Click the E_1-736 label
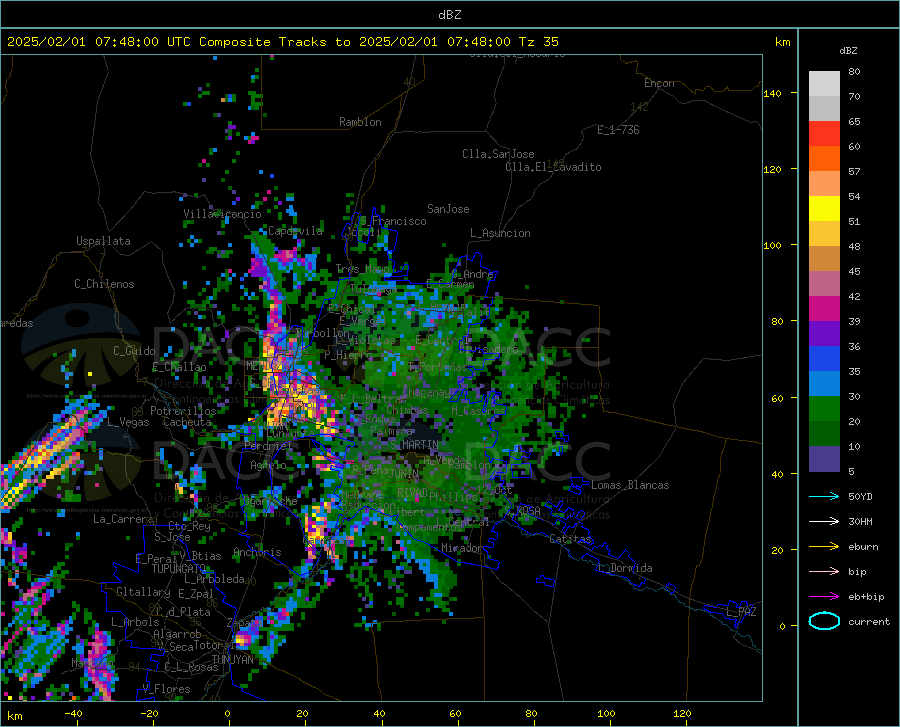This screenshot has height=727, width=900. point(618,130)
